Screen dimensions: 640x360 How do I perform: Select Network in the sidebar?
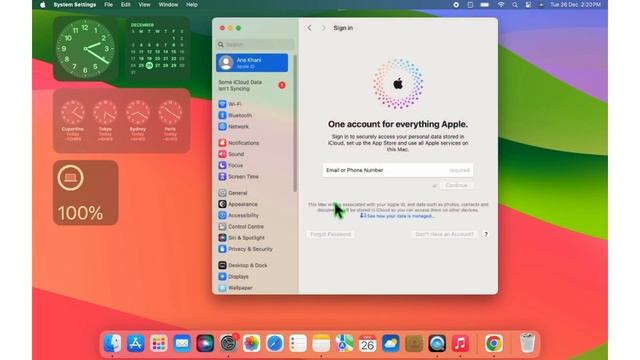pos(233,127)
